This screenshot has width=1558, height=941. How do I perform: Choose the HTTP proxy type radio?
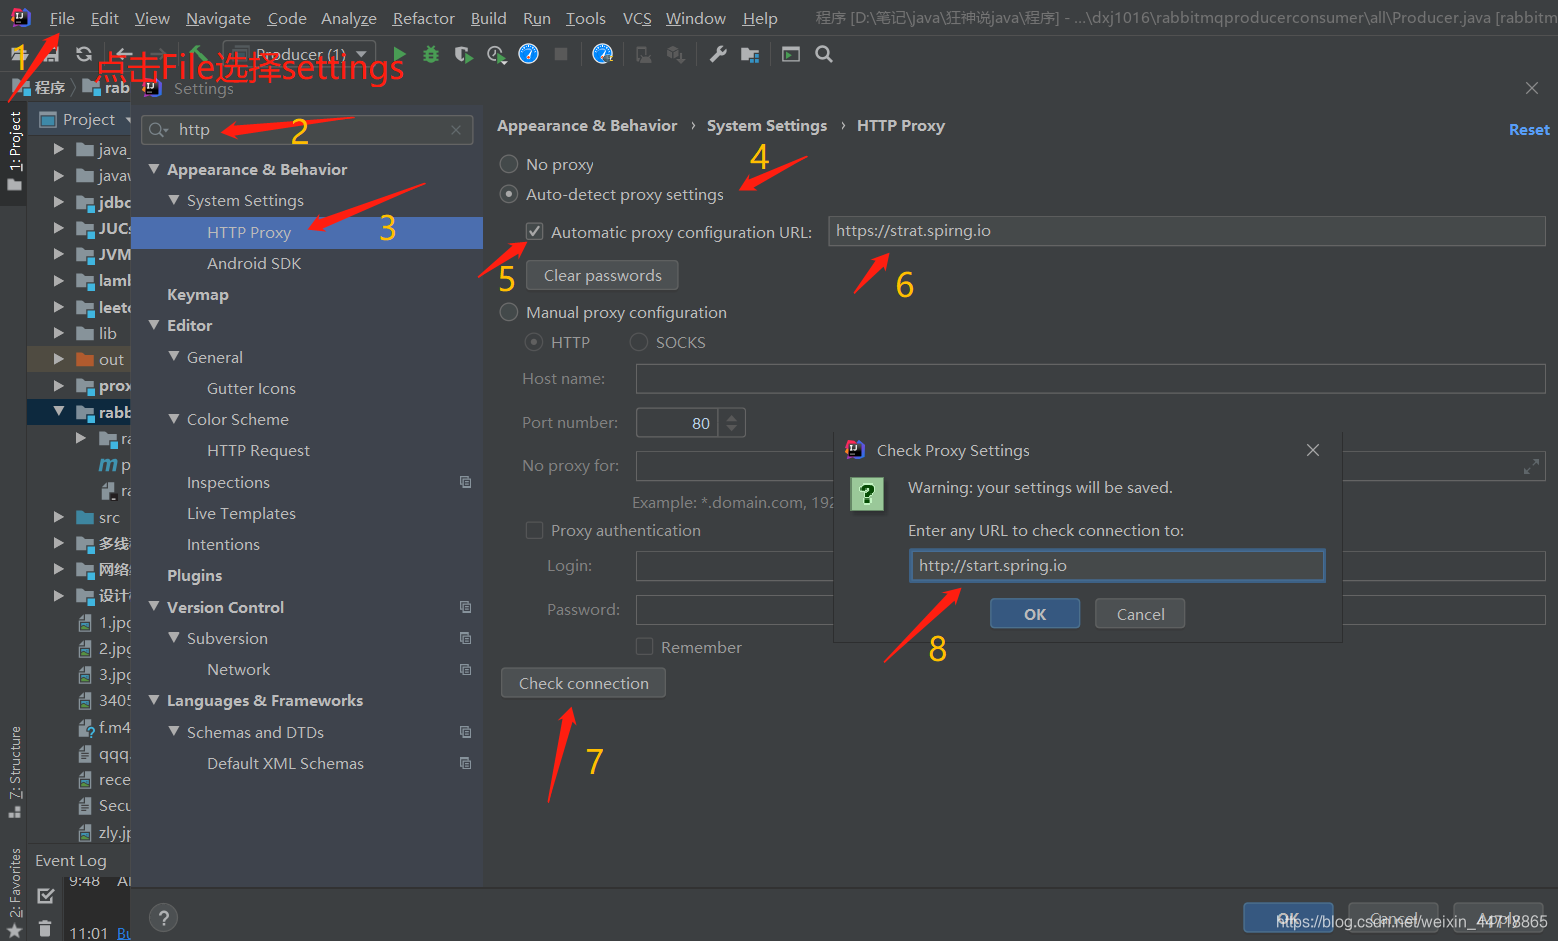[534, 342]
